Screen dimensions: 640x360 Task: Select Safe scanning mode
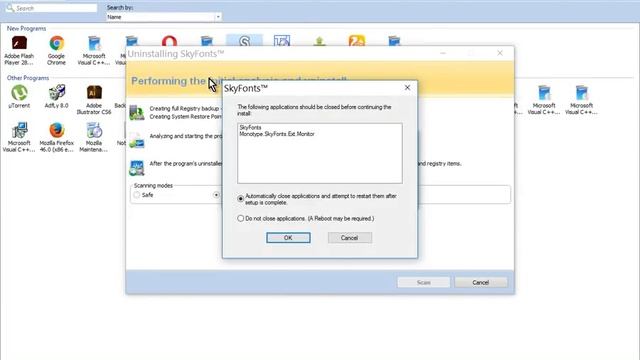[137, 195]
